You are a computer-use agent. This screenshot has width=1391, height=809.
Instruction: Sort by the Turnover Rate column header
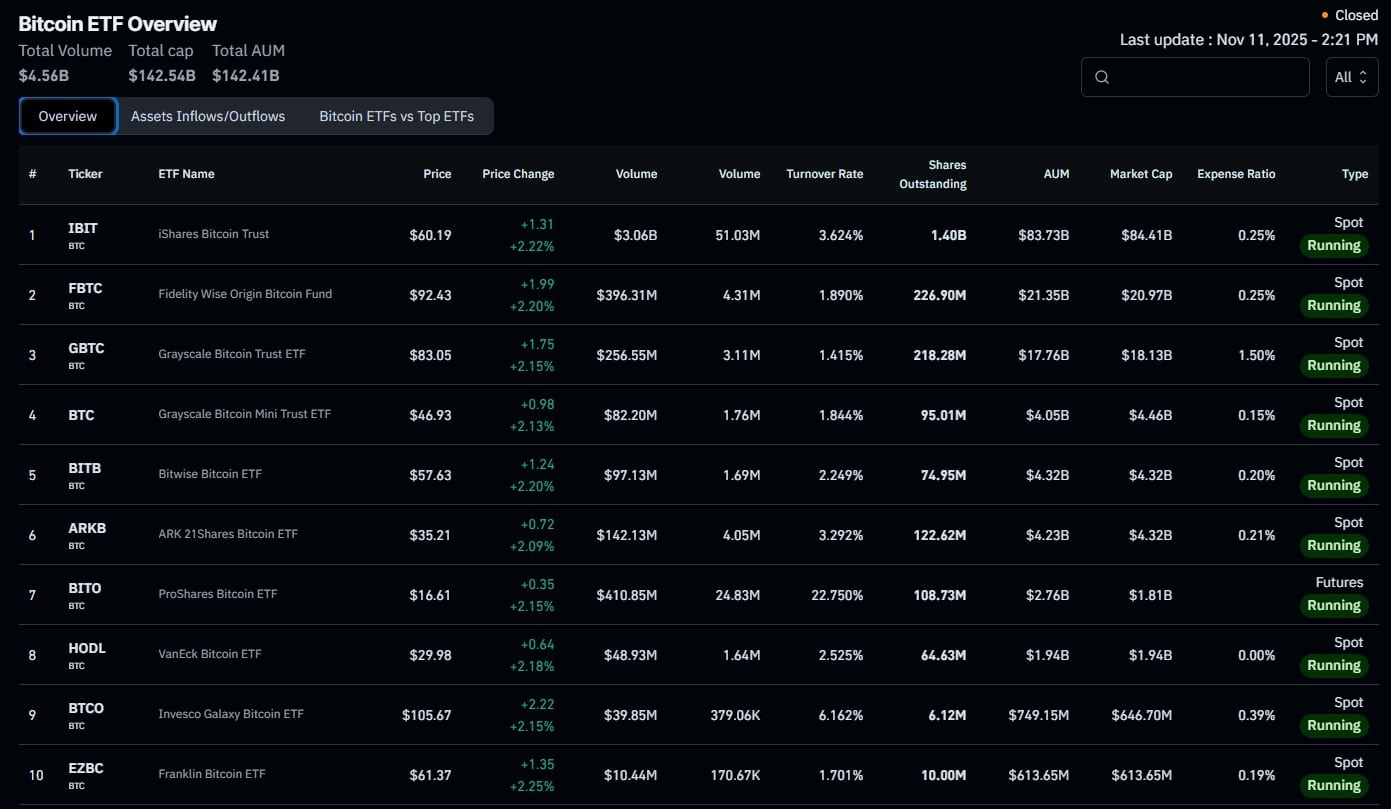(x=824, y=173)
